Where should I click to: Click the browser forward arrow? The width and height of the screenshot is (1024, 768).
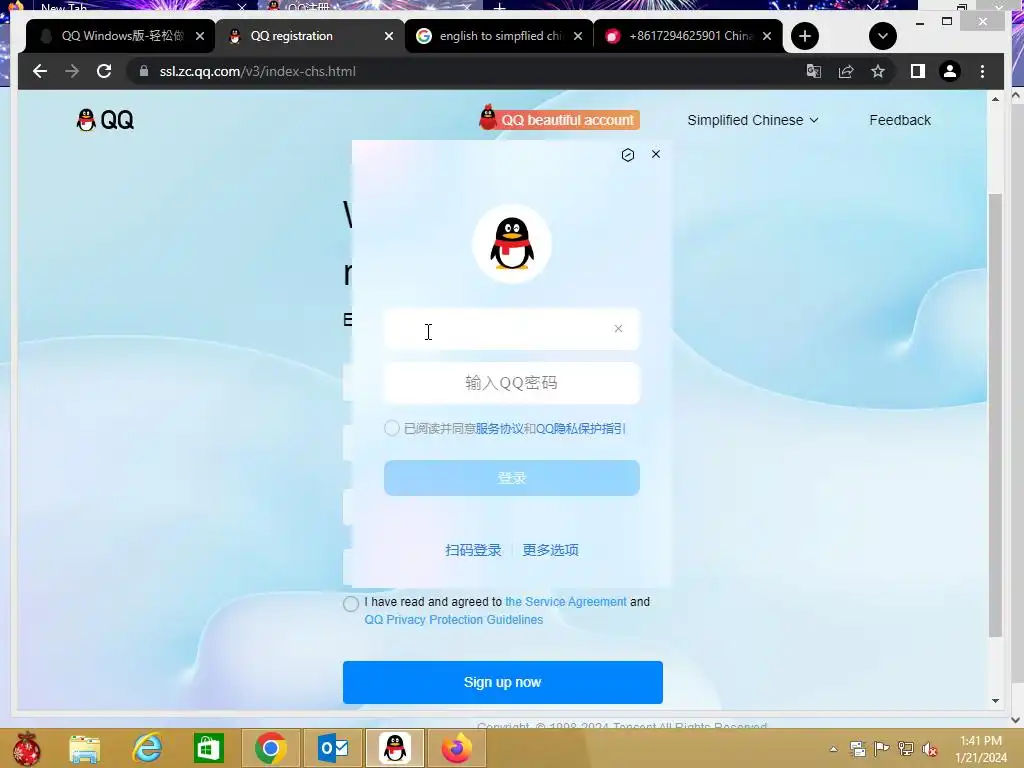click(72, 71)
